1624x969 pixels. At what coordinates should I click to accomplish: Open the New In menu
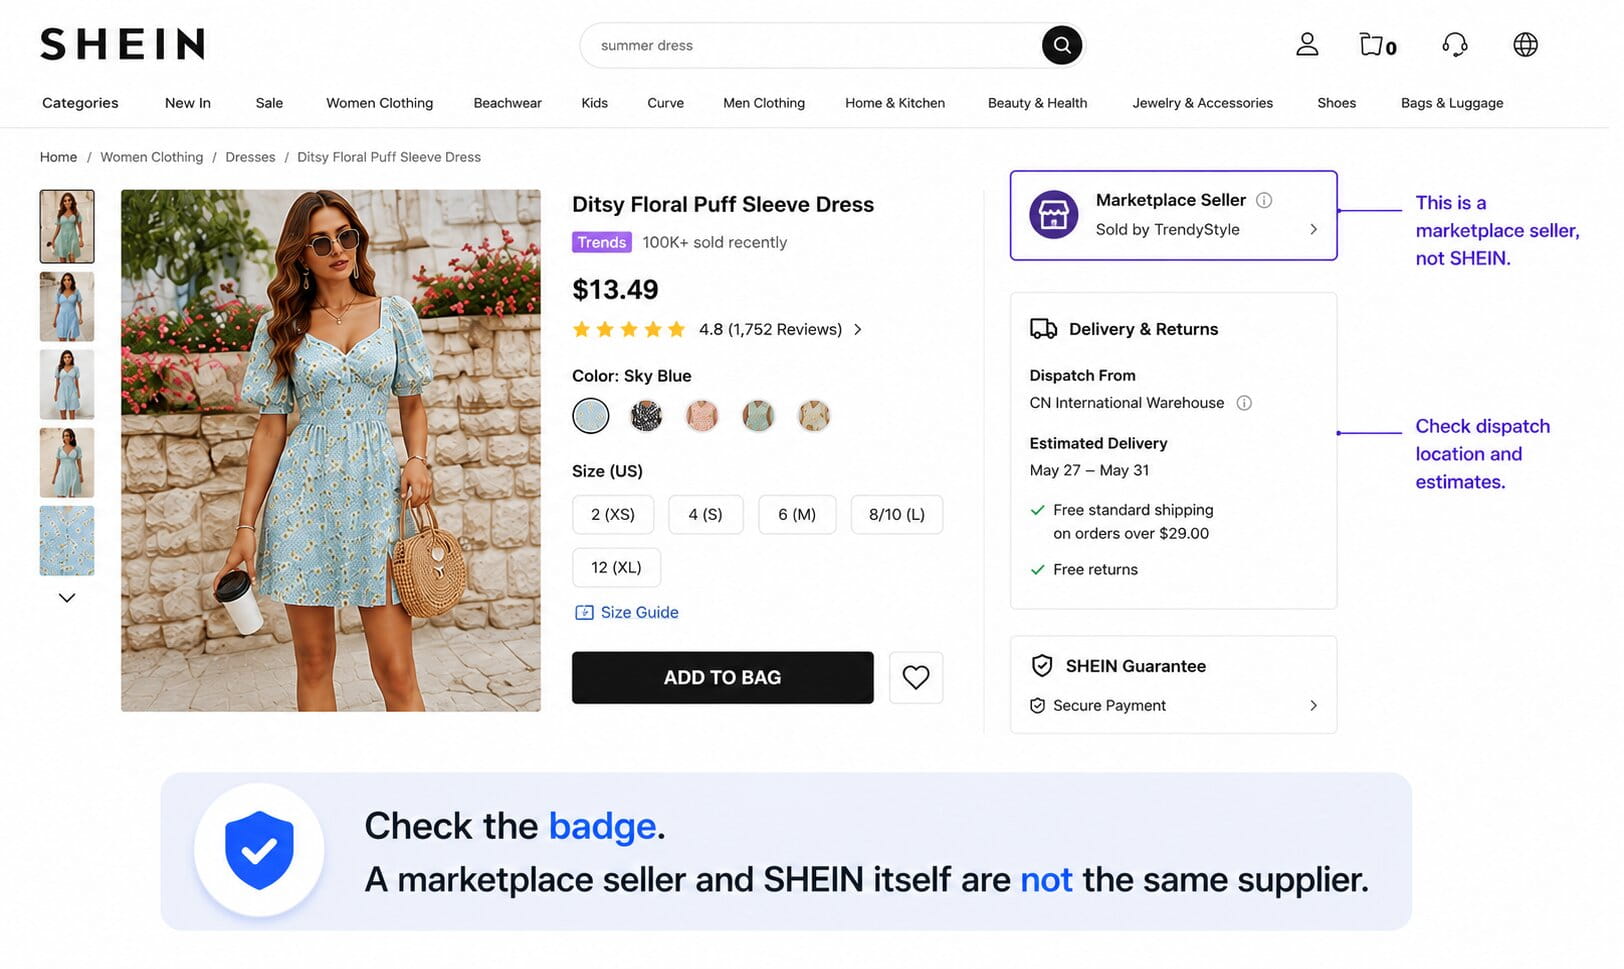click(x=188, y=103)
